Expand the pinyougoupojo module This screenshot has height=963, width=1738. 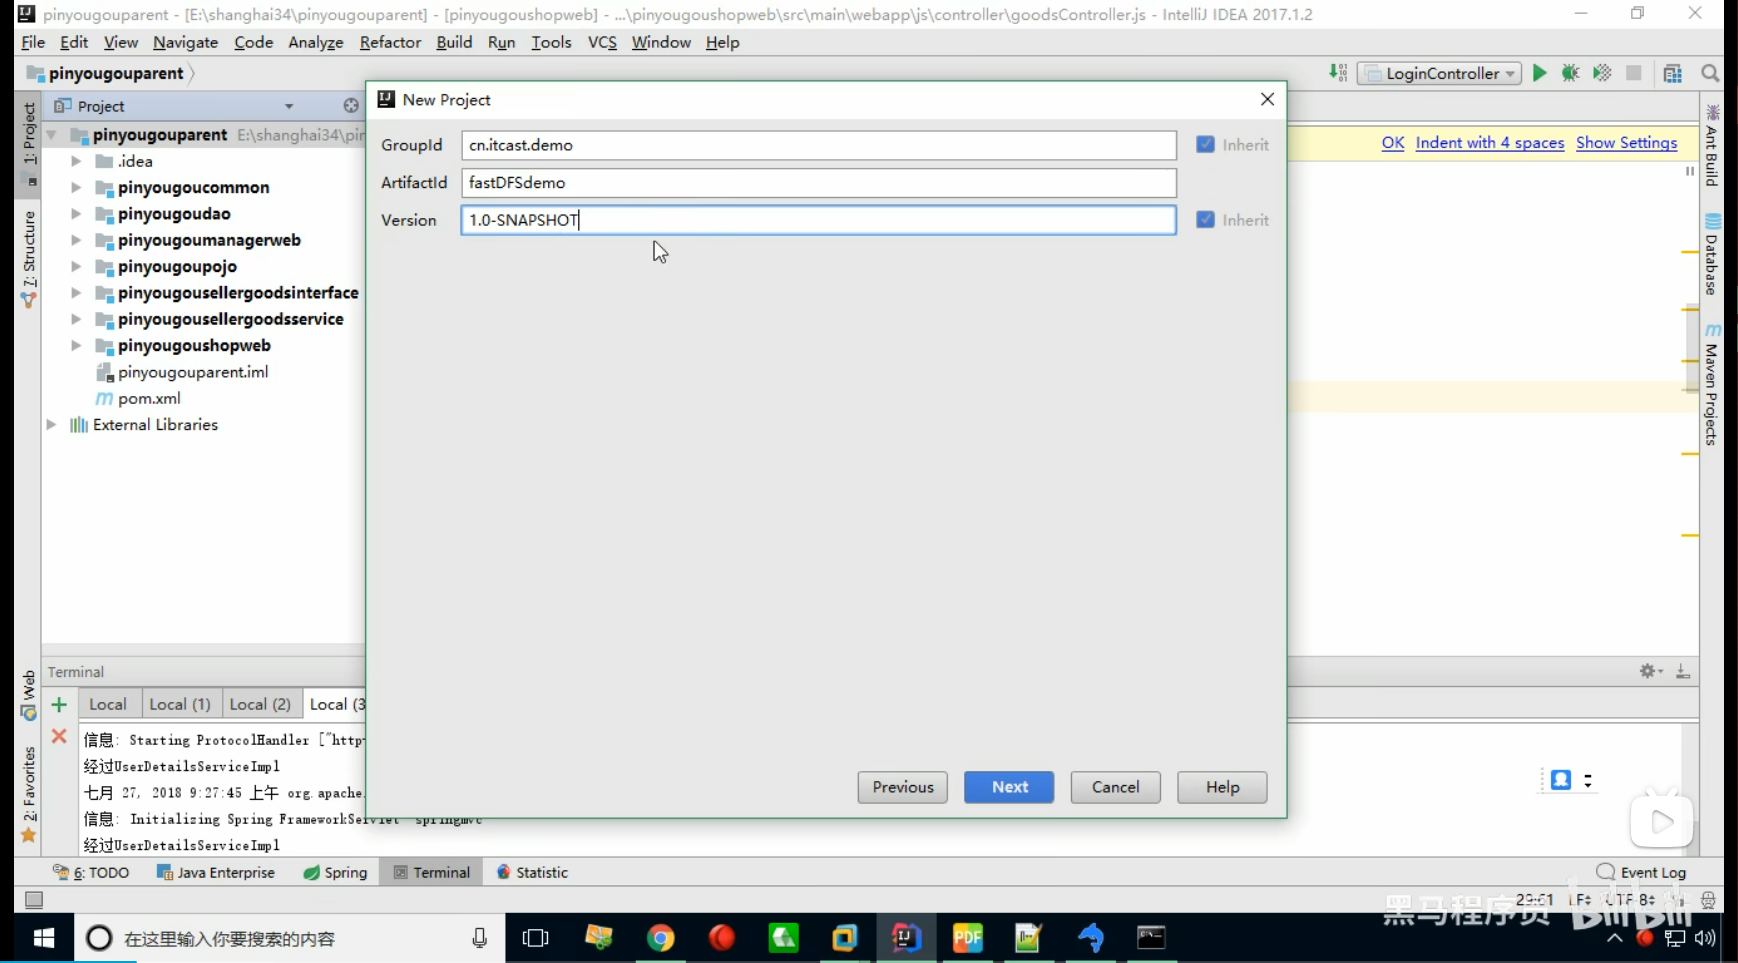(76, 266)
